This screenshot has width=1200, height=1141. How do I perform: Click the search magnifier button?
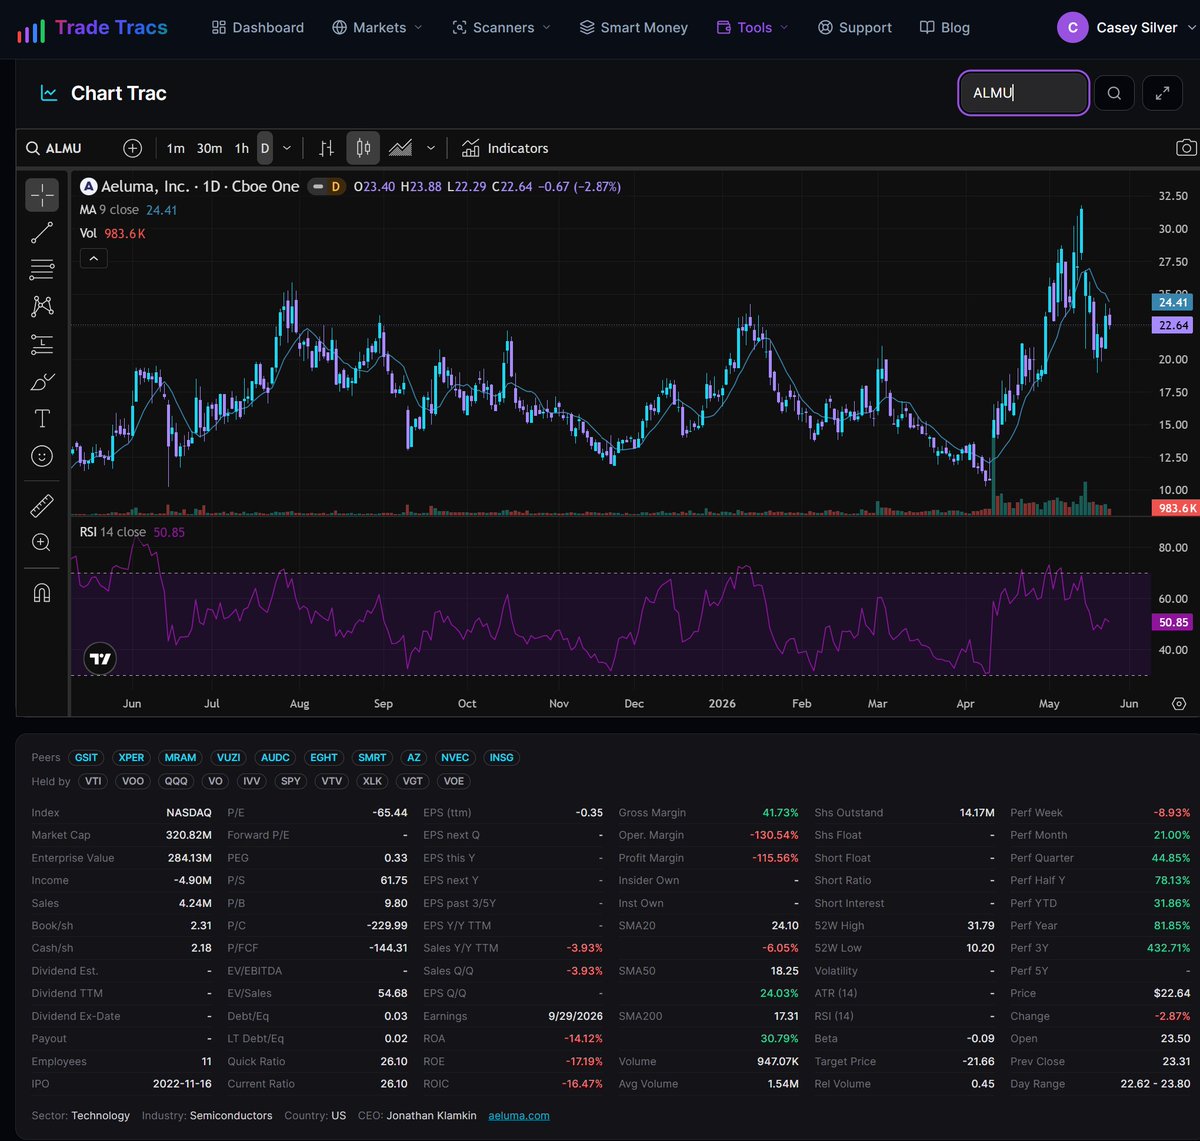coord(1114,93)
